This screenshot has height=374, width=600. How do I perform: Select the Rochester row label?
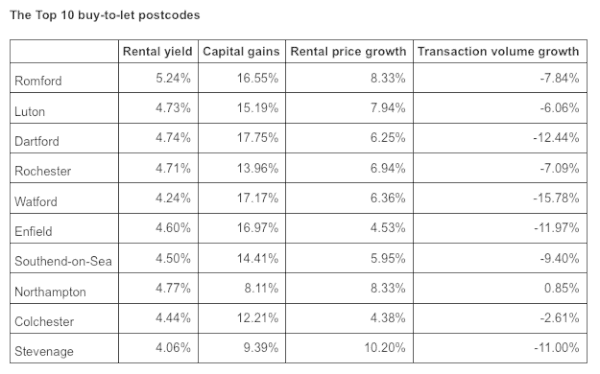pyautogui.click(x=42, y=171)
